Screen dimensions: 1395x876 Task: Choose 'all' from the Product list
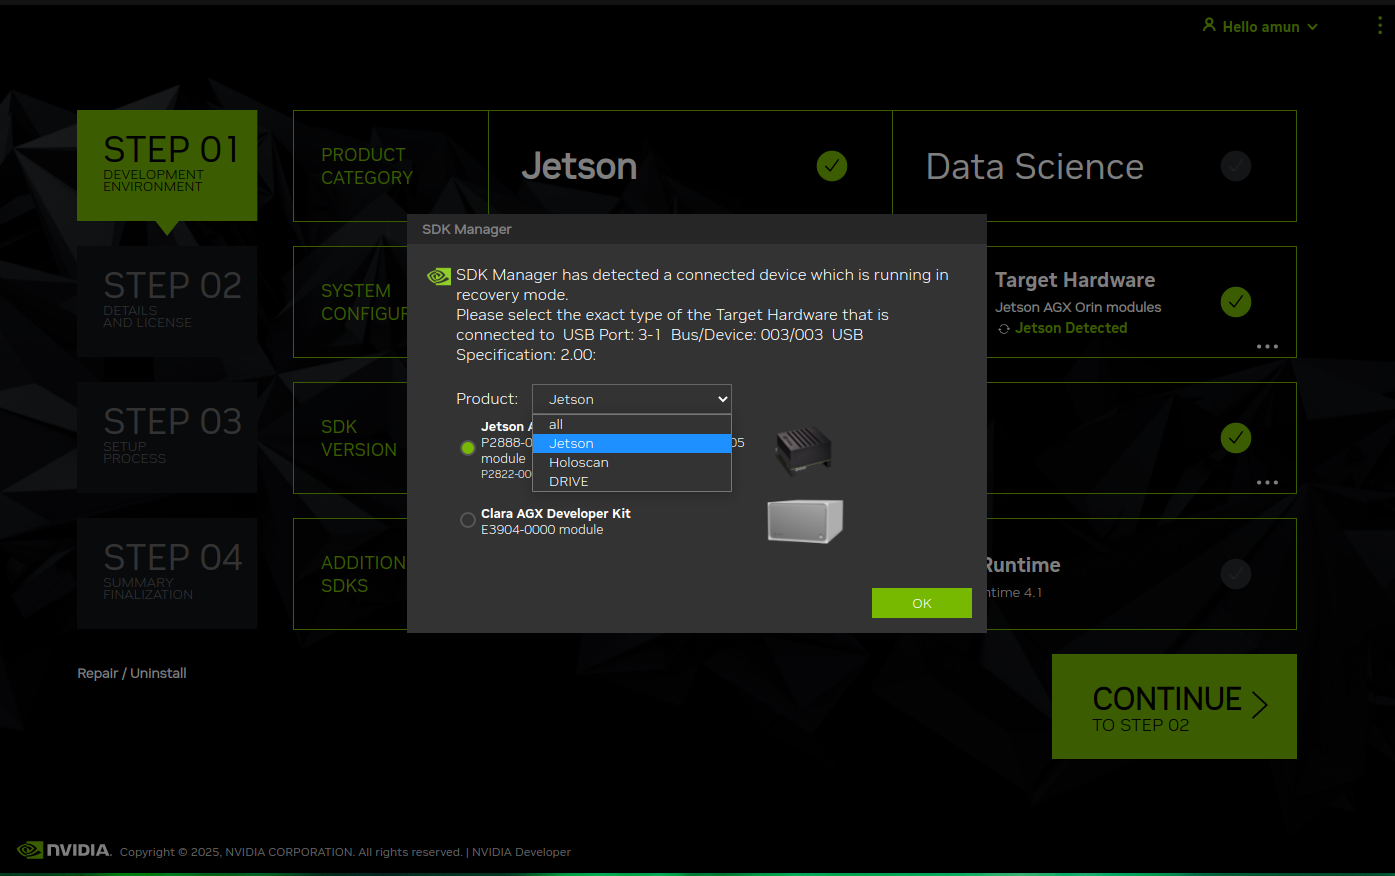[x=632, y=424]
